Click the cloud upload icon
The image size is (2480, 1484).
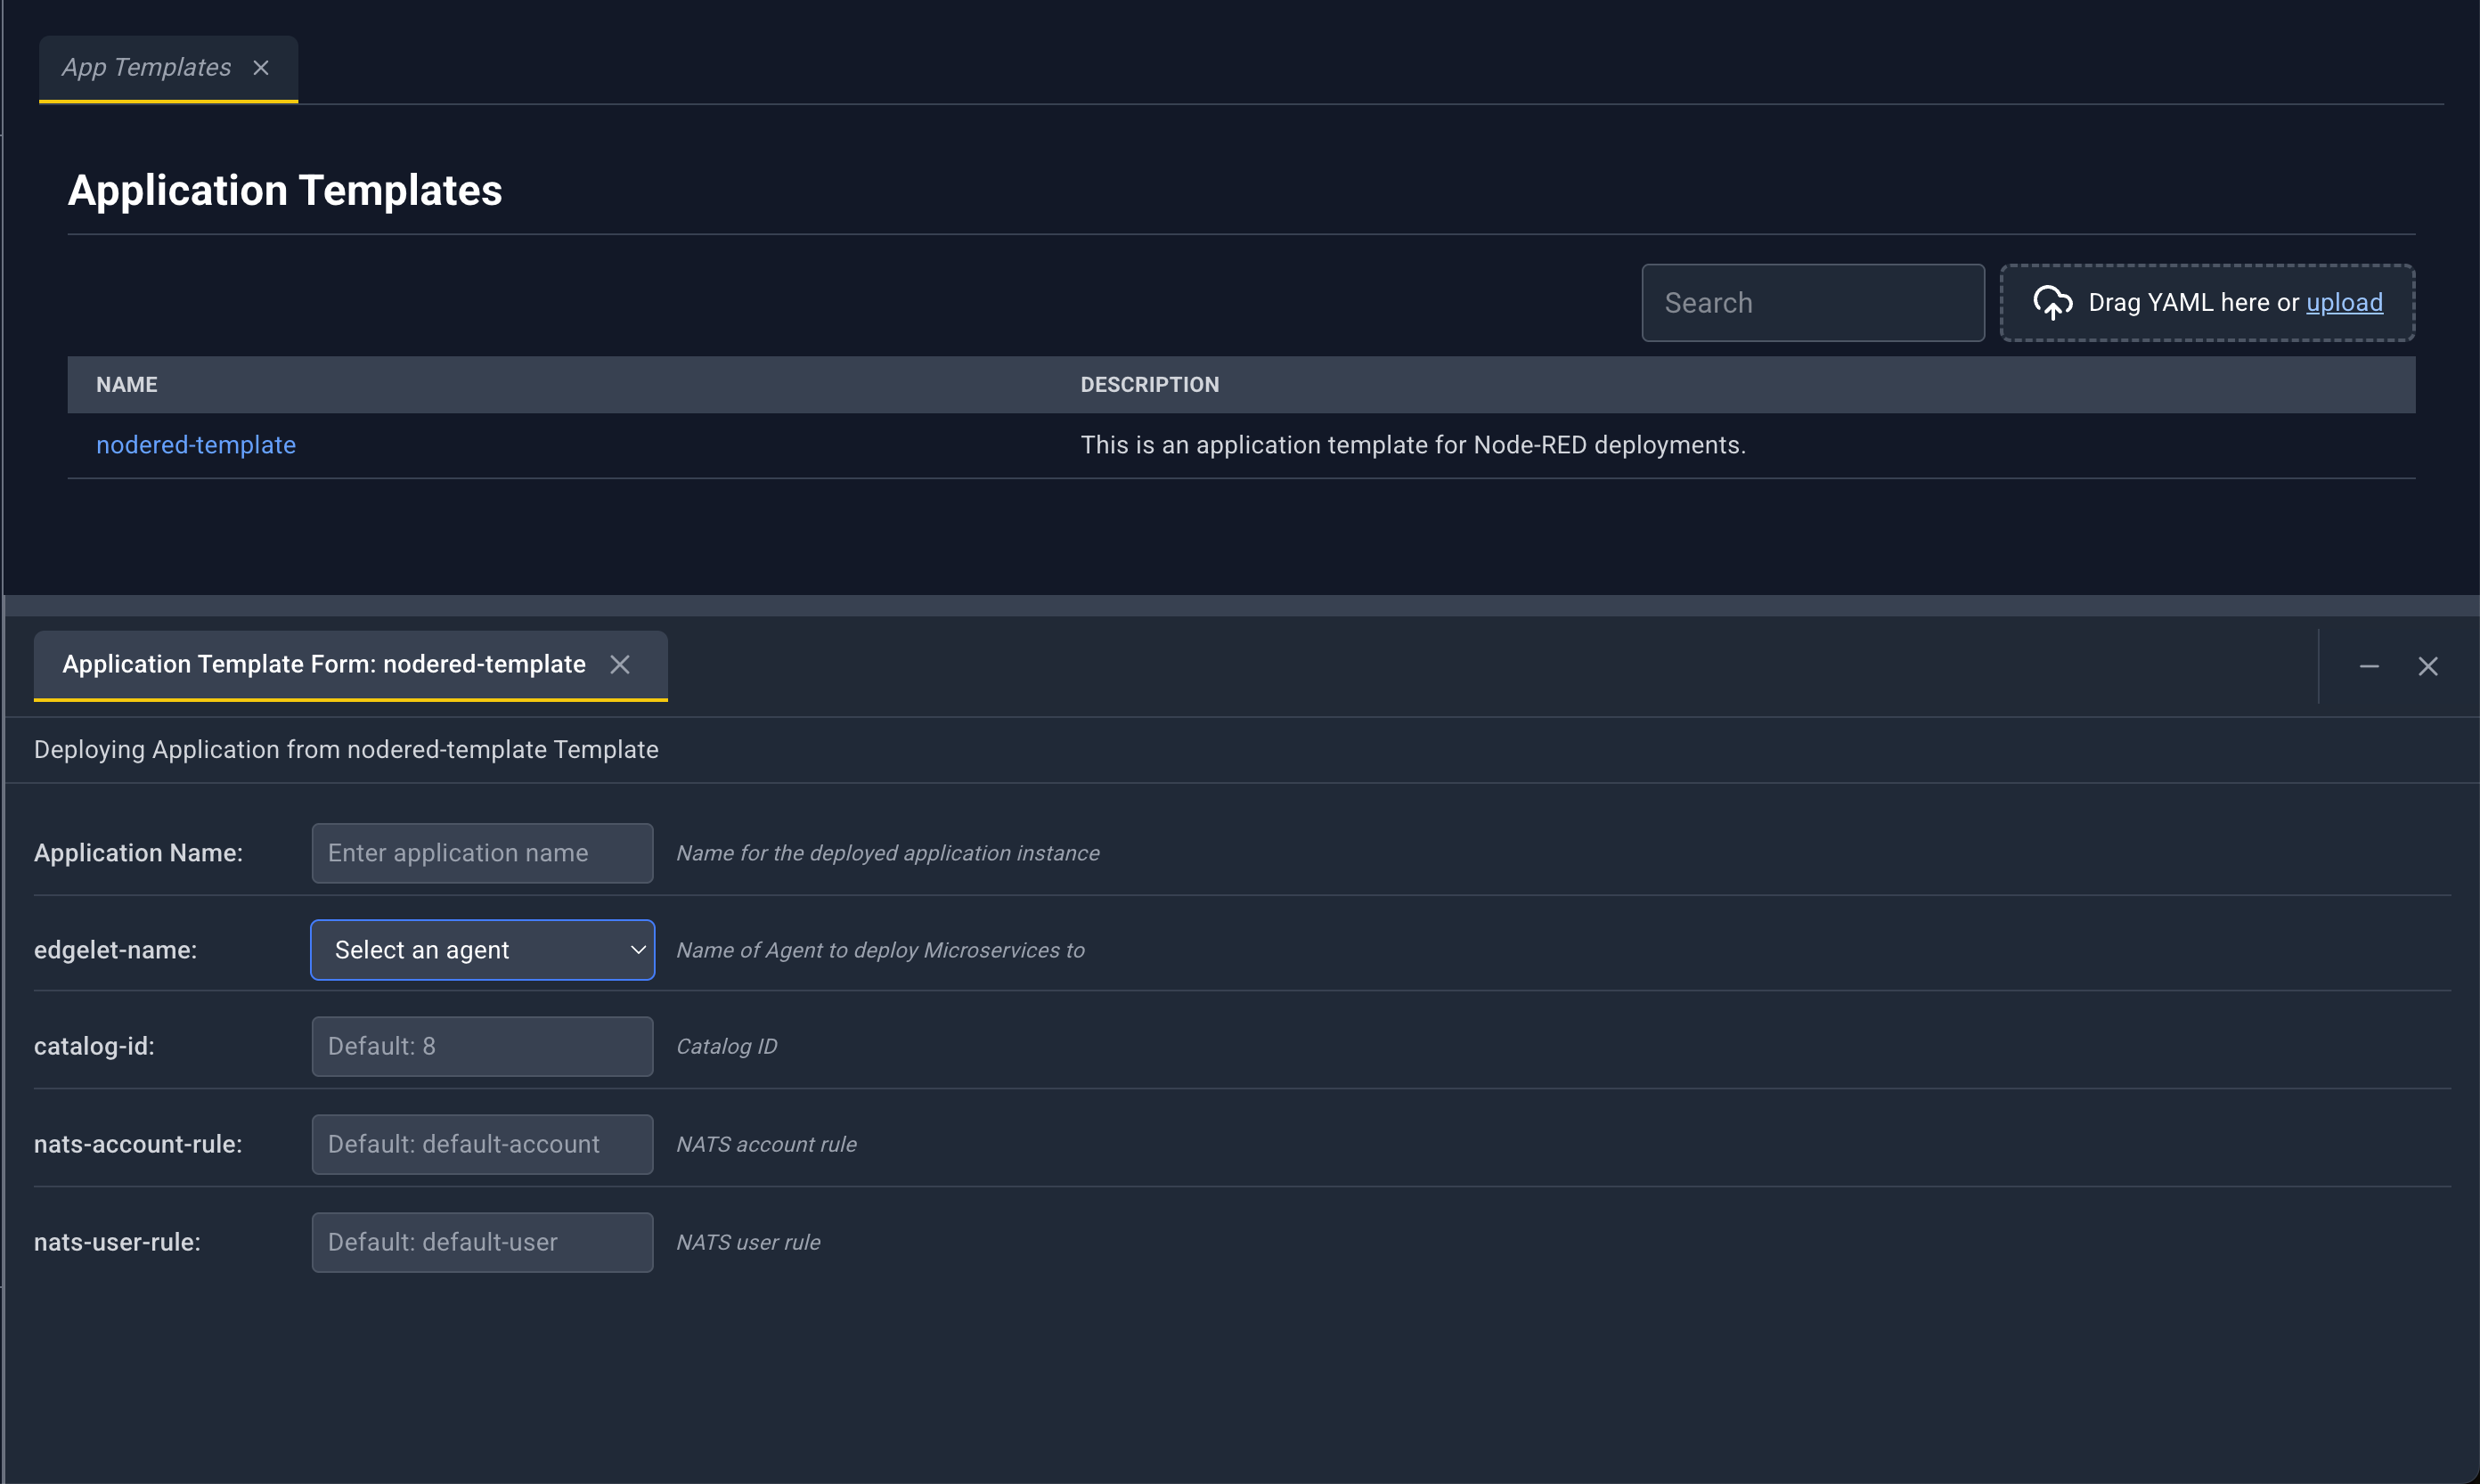2052,302
